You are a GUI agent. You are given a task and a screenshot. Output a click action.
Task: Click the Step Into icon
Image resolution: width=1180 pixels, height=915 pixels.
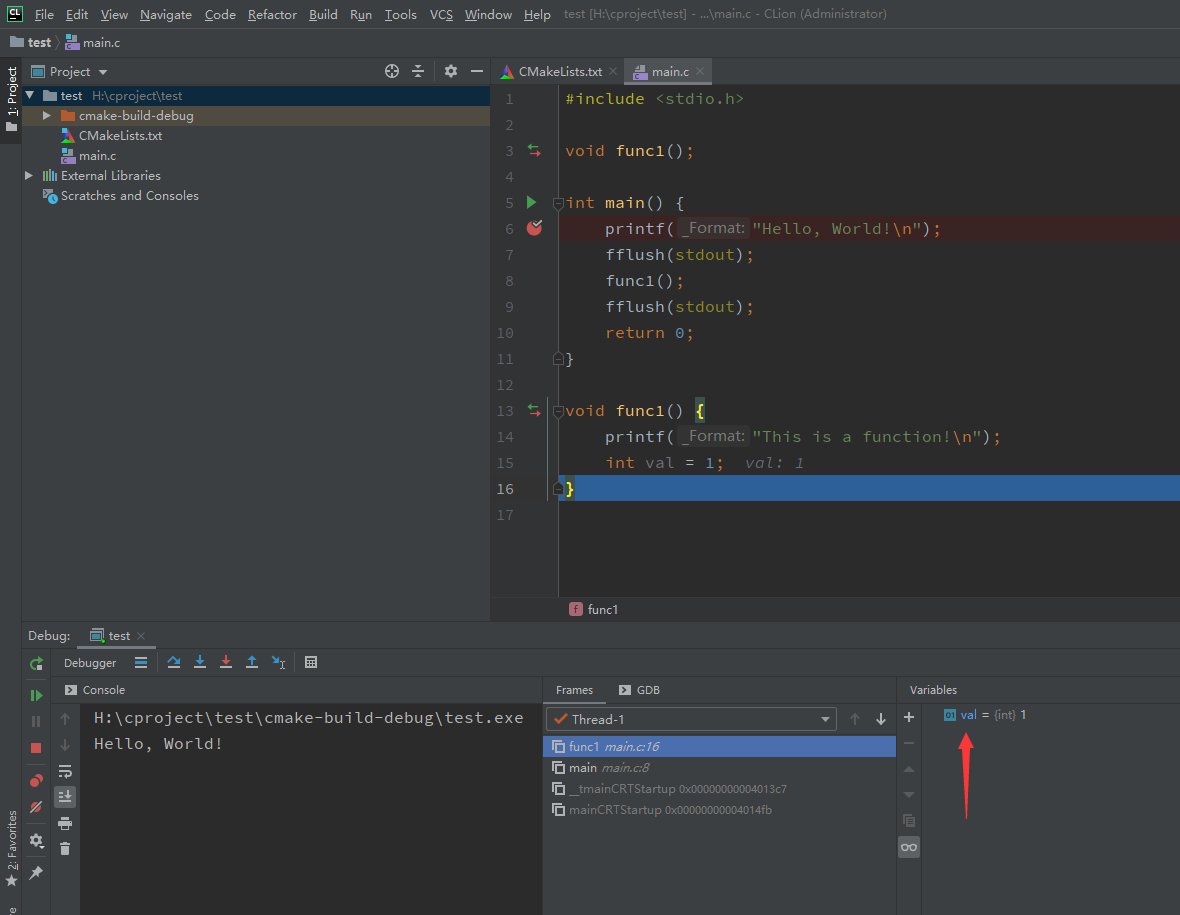point(200,662)
